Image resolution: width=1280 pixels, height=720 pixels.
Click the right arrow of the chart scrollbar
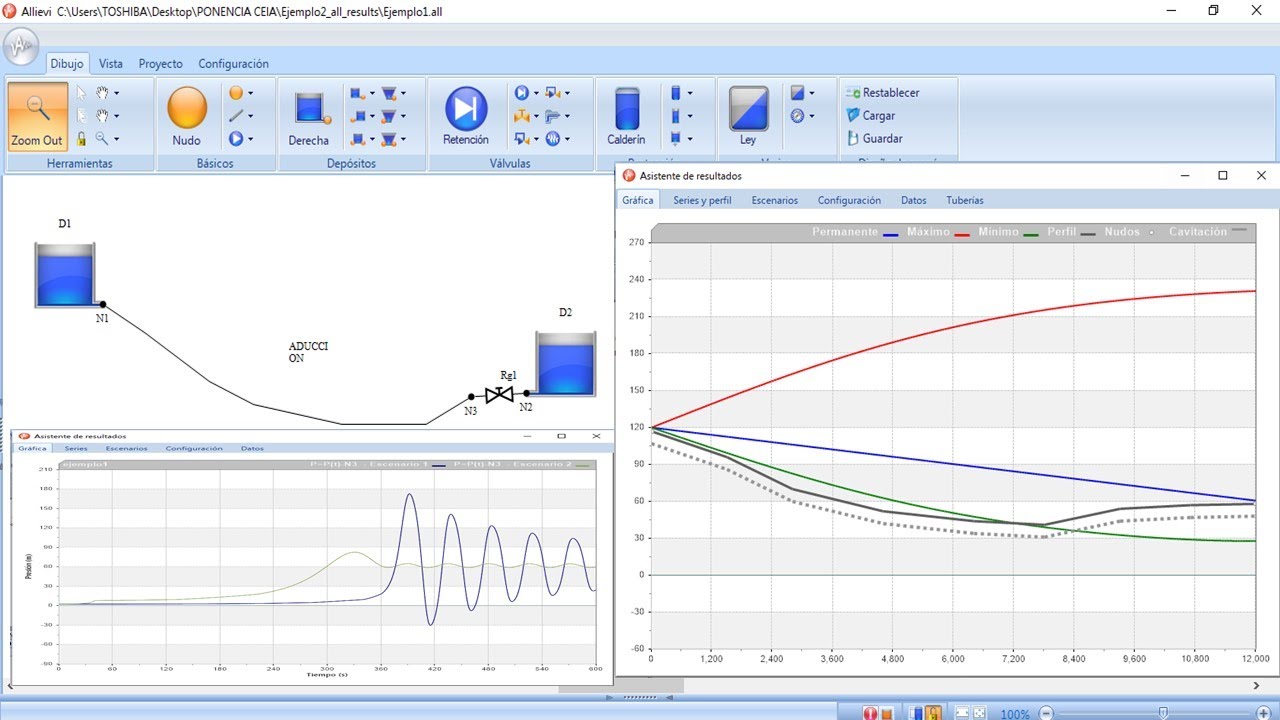click(1257, 685)
